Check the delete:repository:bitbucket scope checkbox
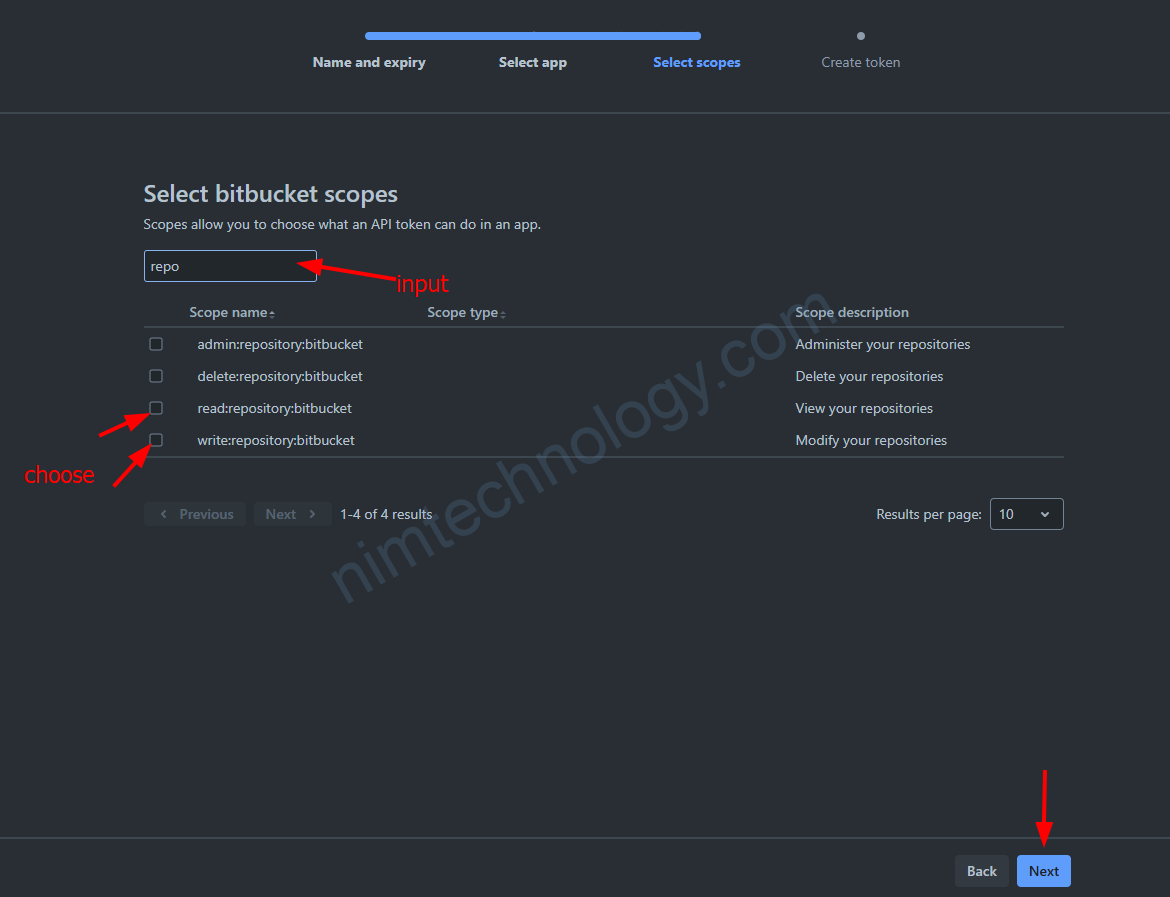Screen dimensions: 1170x897 click(156, 376)
